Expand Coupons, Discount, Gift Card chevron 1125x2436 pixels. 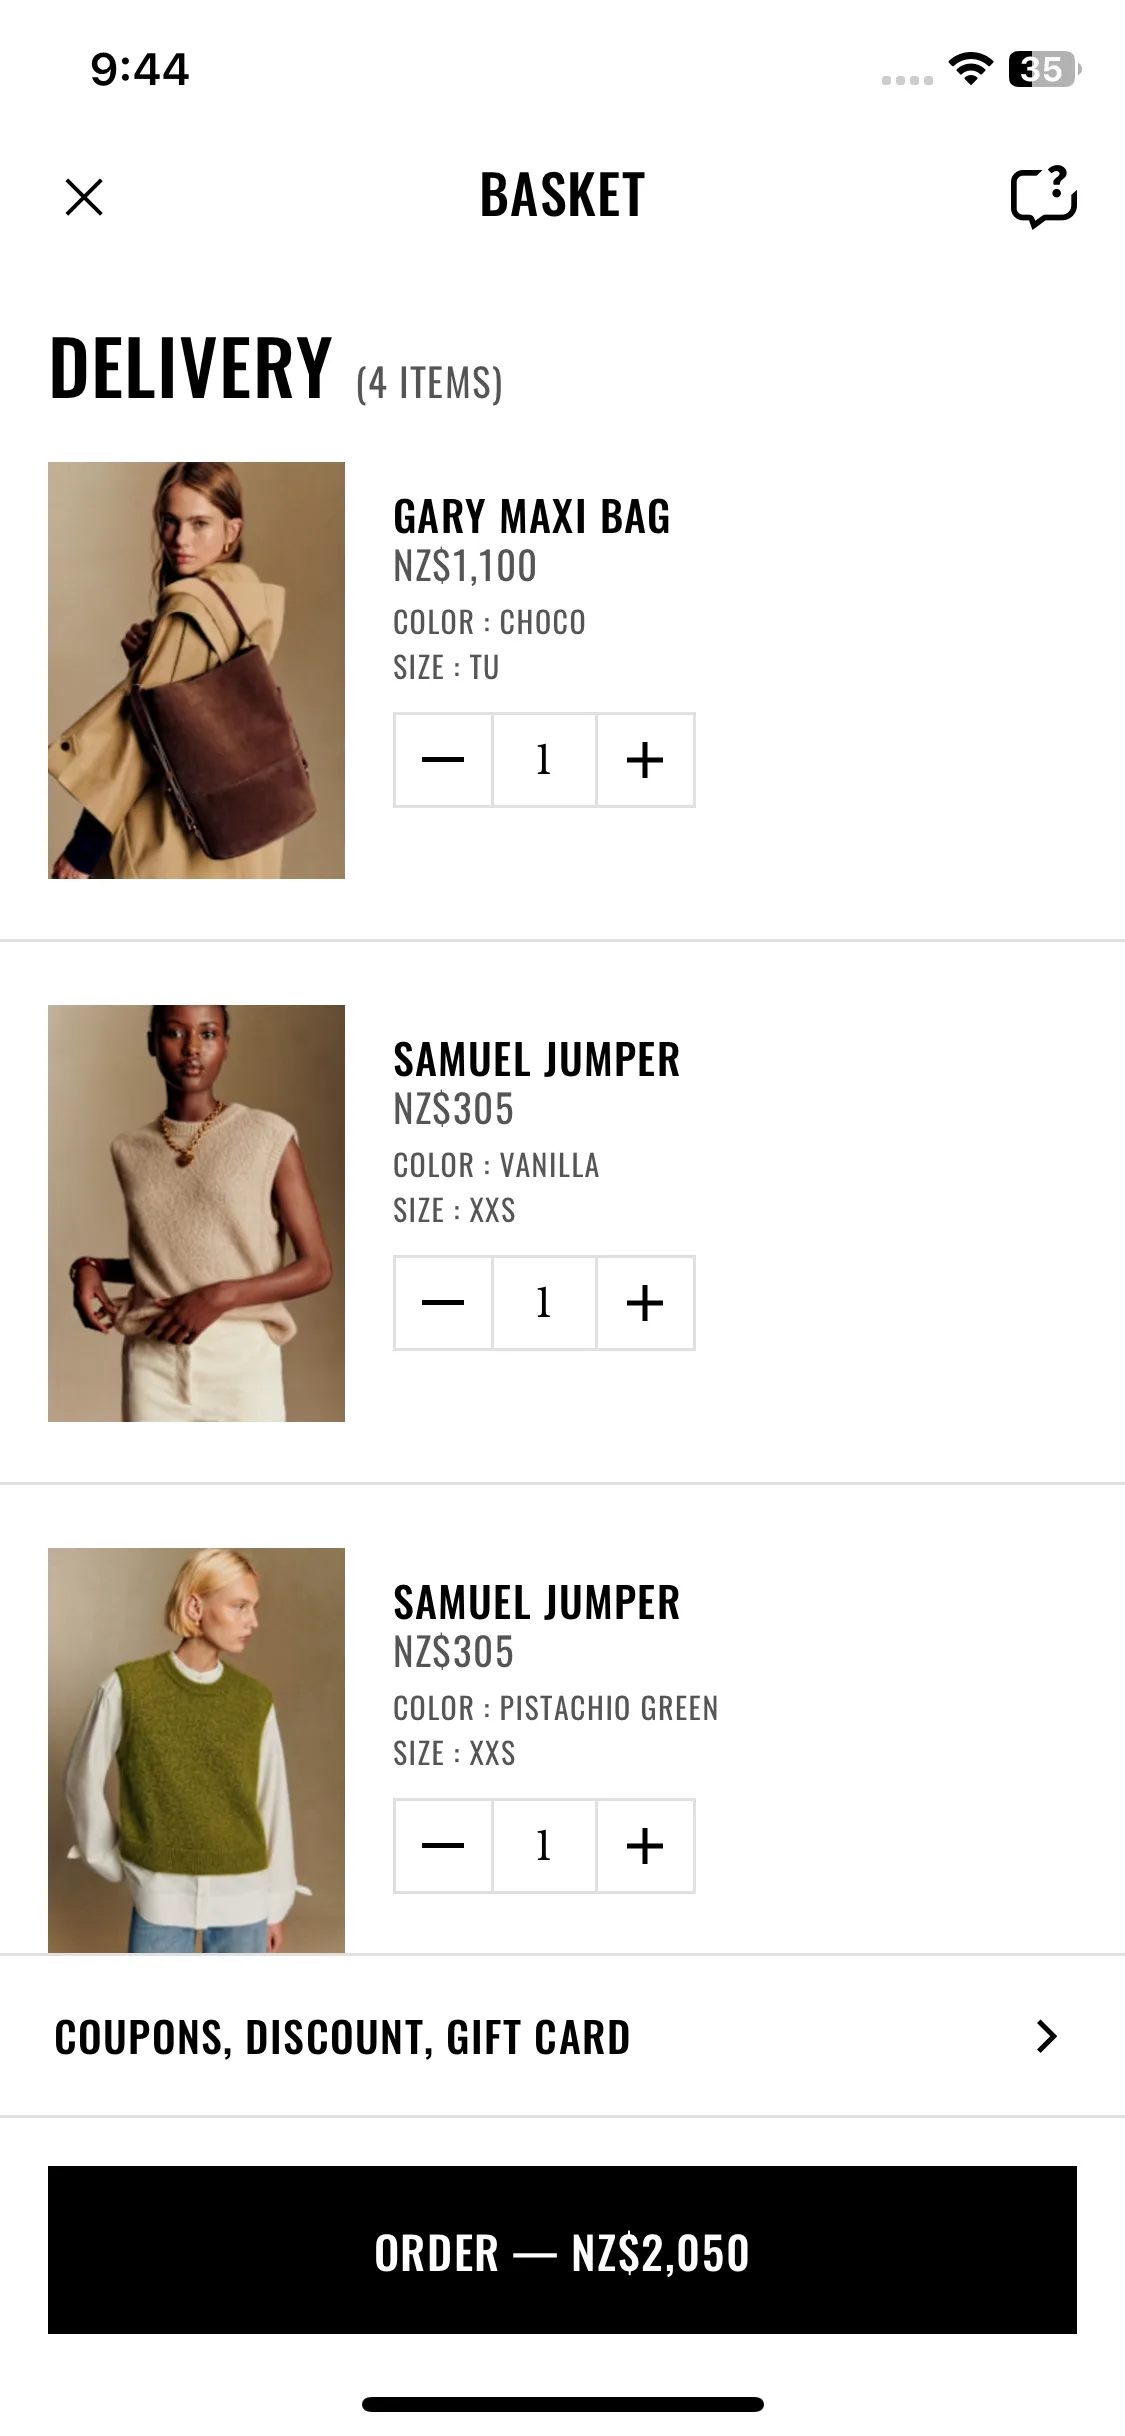tap(1046, 2037)
